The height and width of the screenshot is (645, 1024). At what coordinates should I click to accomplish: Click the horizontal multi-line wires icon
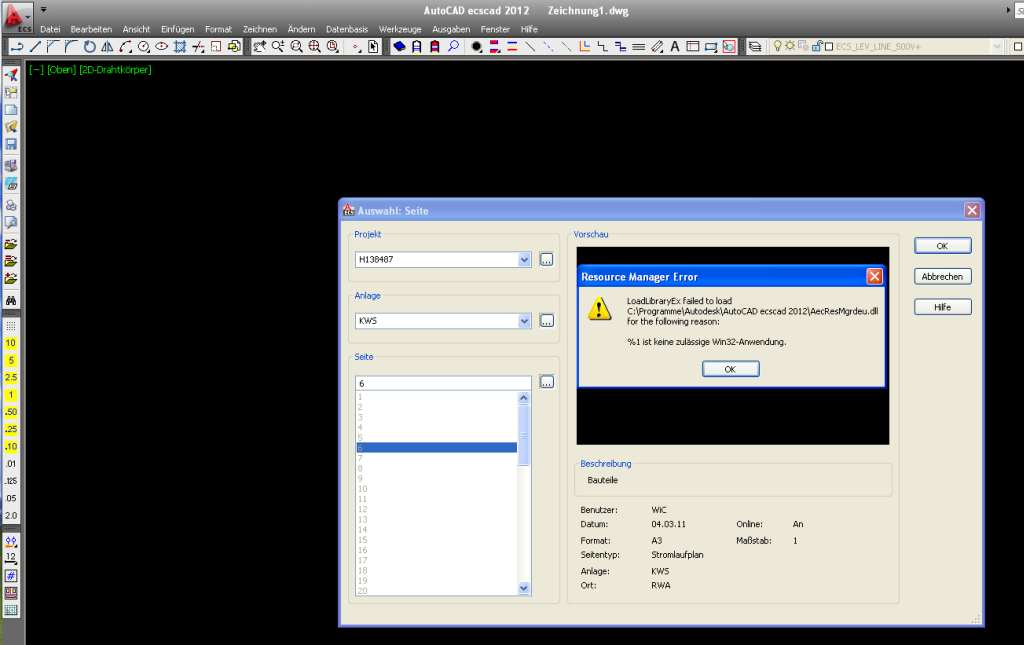pyautogui.click(x=639, y=46)
